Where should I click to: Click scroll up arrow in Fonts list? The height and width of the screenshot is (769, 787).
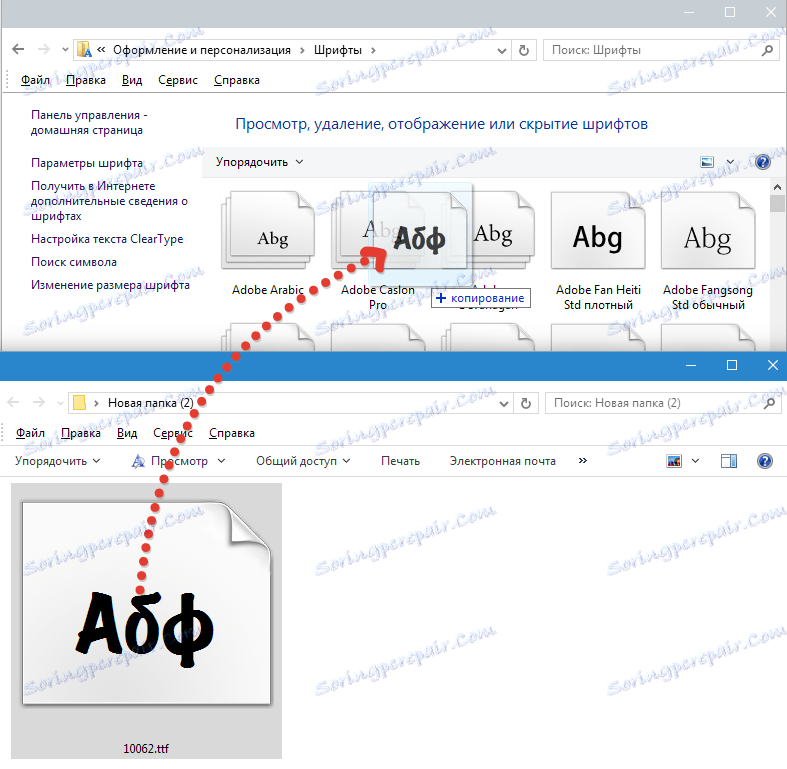pos(777,187)
